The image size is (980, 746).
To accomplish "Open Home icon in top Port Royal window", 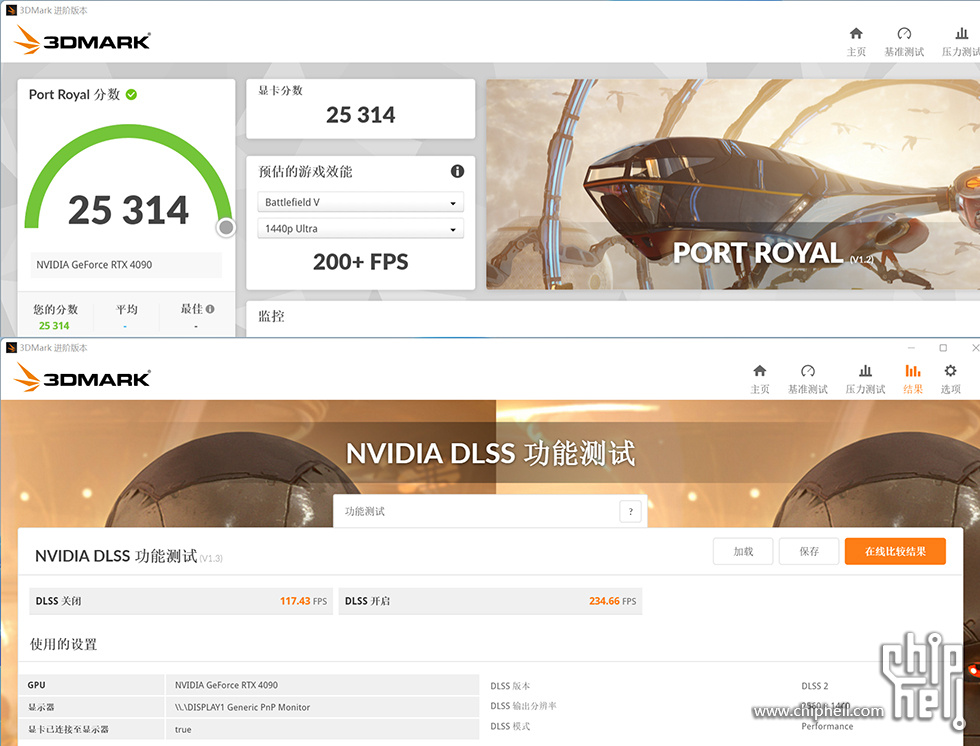I will point(856,34).
